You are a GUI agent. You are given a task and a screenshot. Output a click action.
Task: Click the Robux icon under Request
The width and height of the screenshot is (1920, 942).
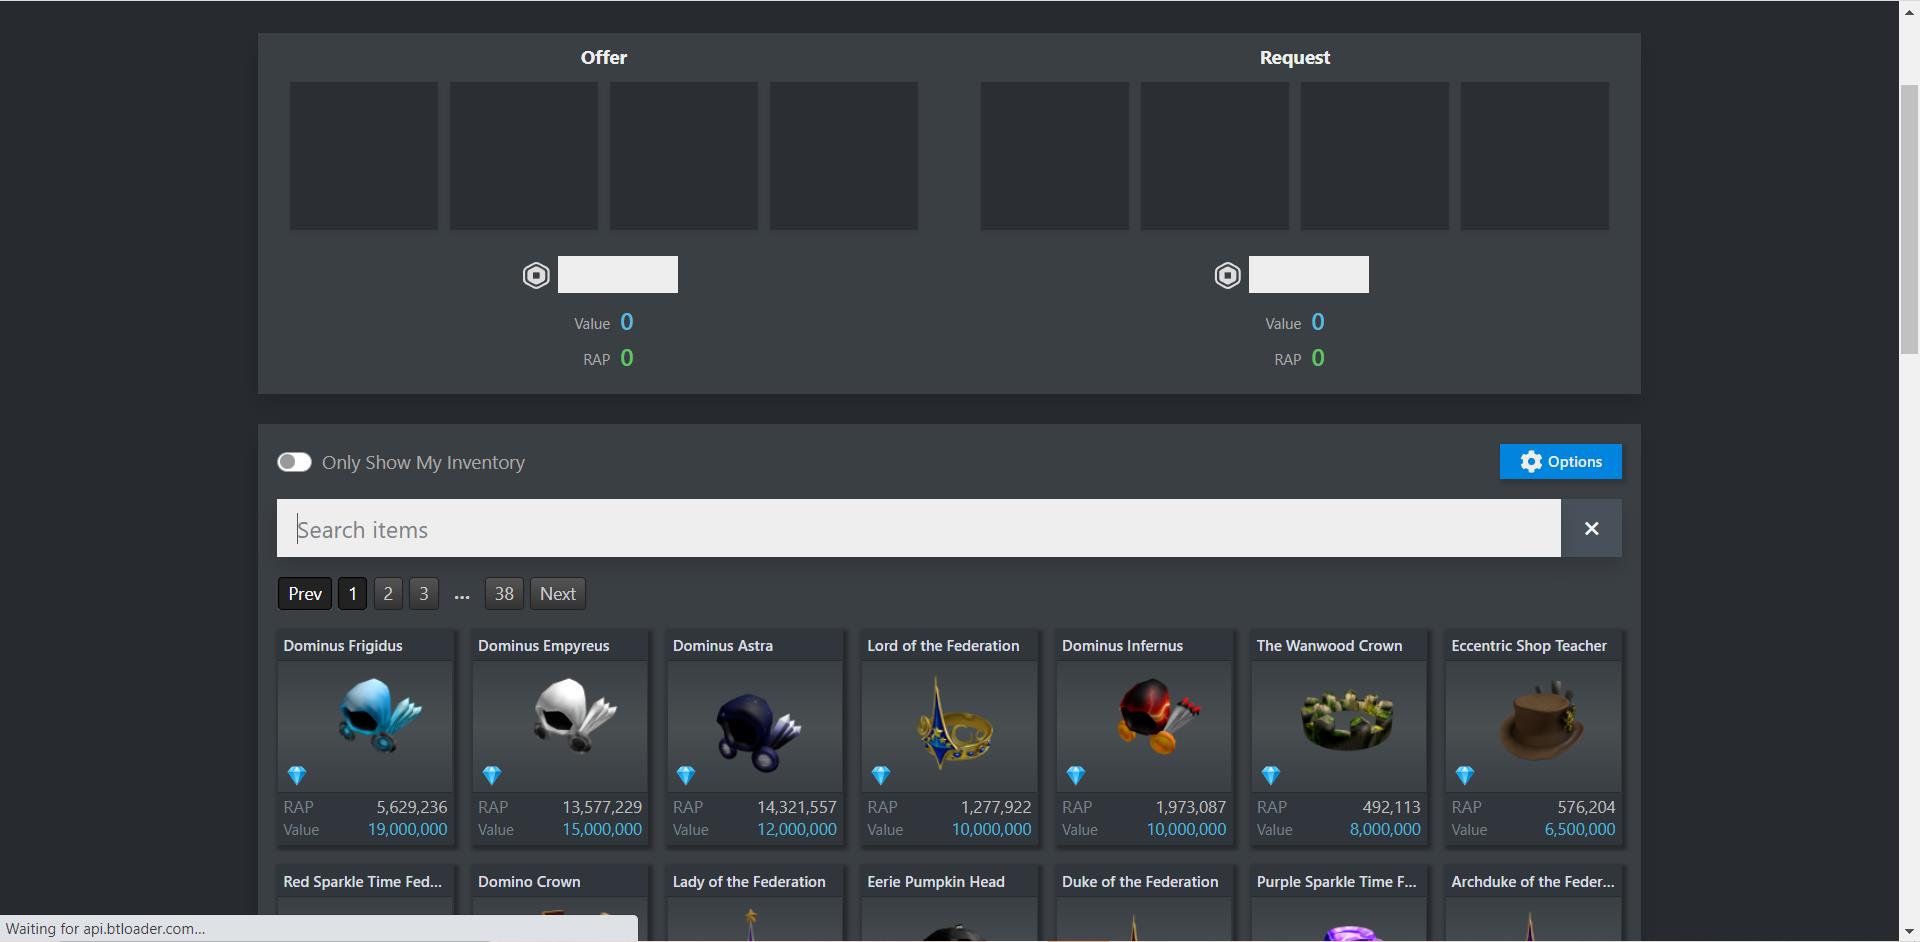point(1227,276)
